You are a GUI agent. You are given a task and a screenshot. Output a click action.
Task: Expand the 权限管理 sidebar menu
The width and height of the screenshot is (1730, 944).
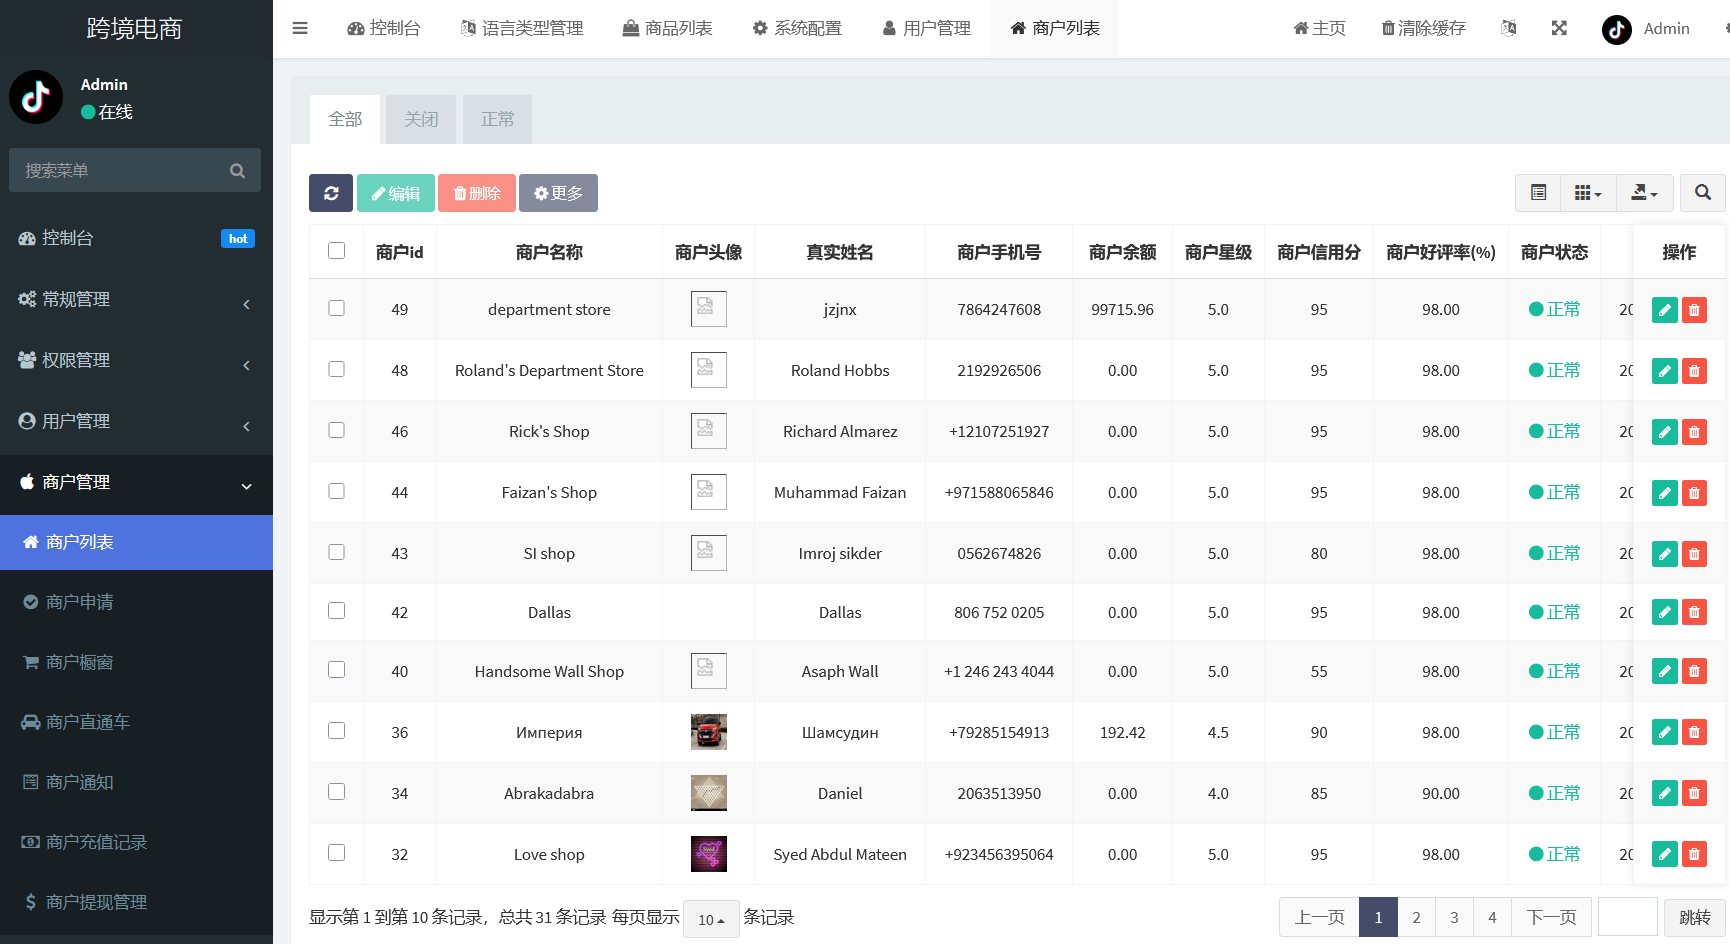coord(136,360)
